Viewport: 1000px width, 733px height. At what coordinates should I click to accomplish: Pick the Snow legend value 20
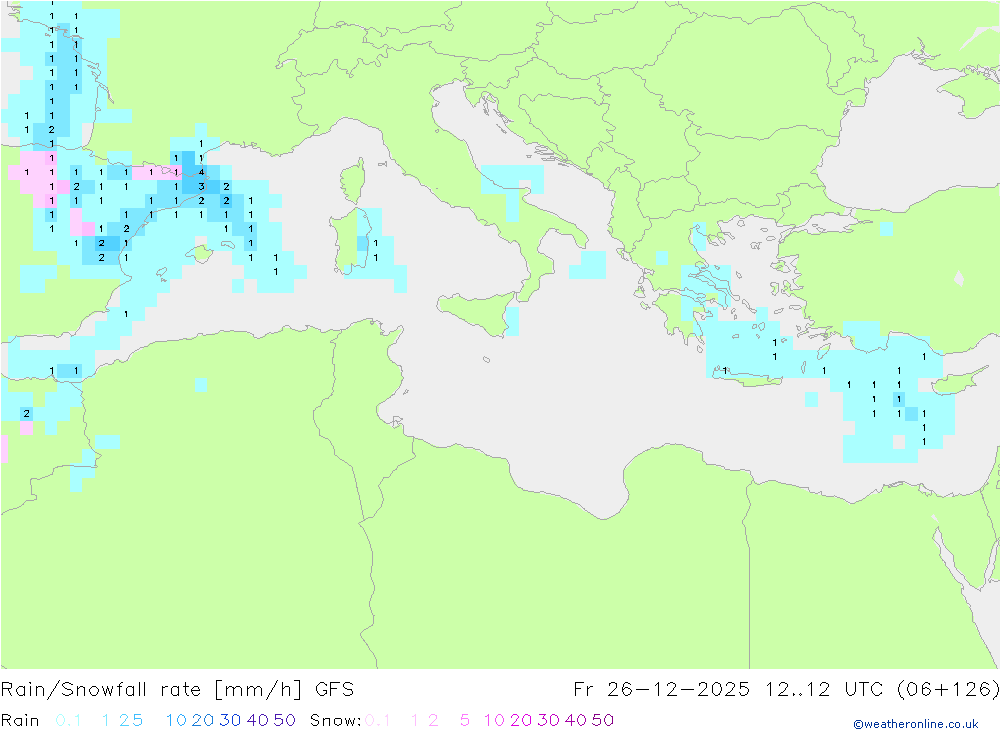tap(521, 720)
